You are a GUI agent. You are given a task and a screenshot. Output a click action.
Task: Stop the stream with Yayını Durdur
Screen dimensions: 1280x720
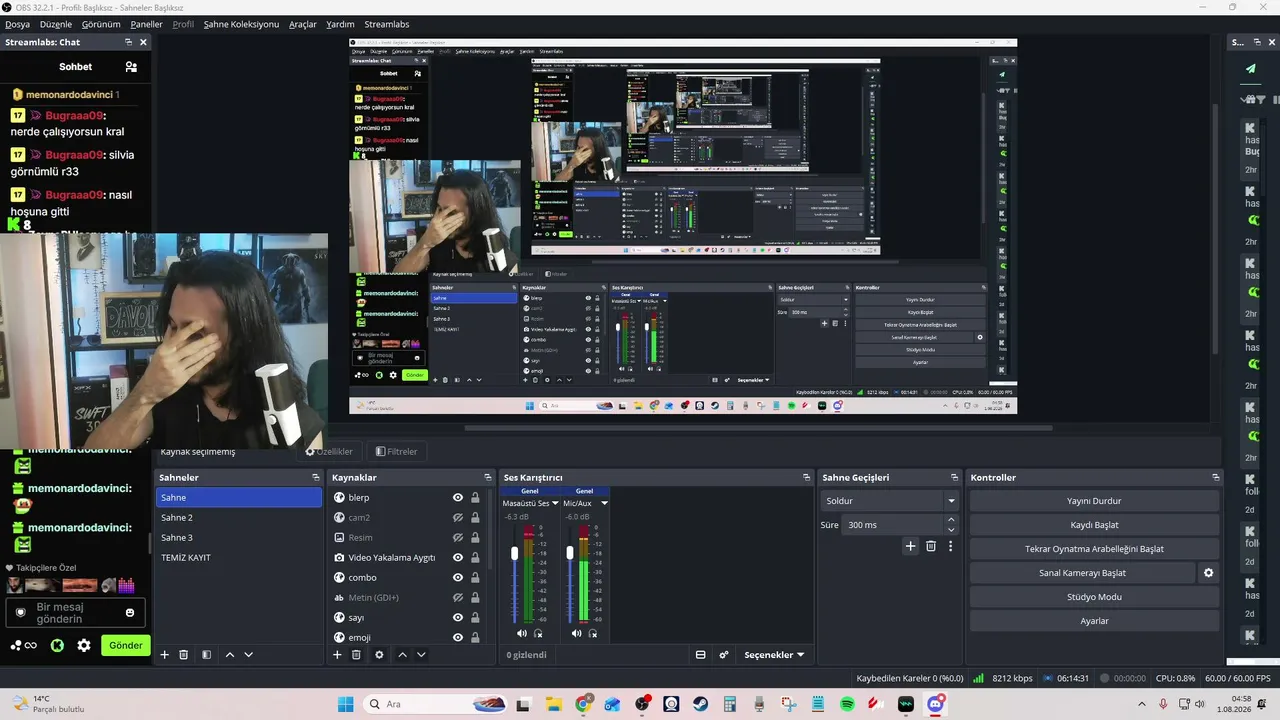1094,501
